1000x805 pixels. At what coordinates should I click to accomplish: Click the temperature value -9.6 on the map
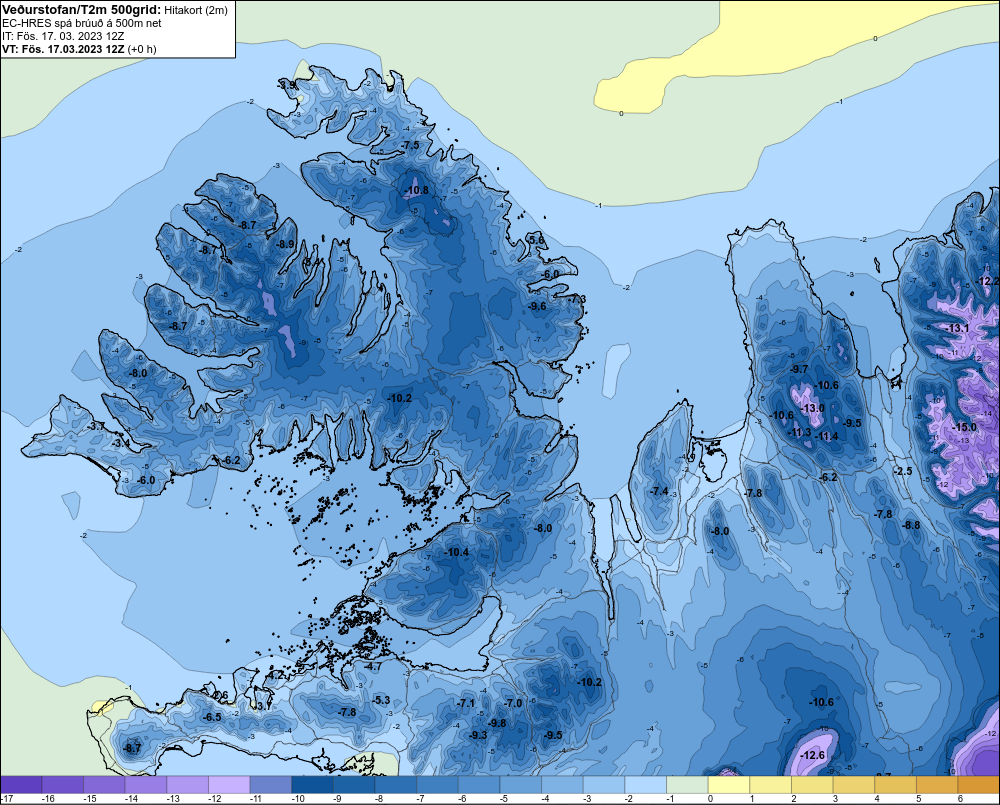coord(538,306)
